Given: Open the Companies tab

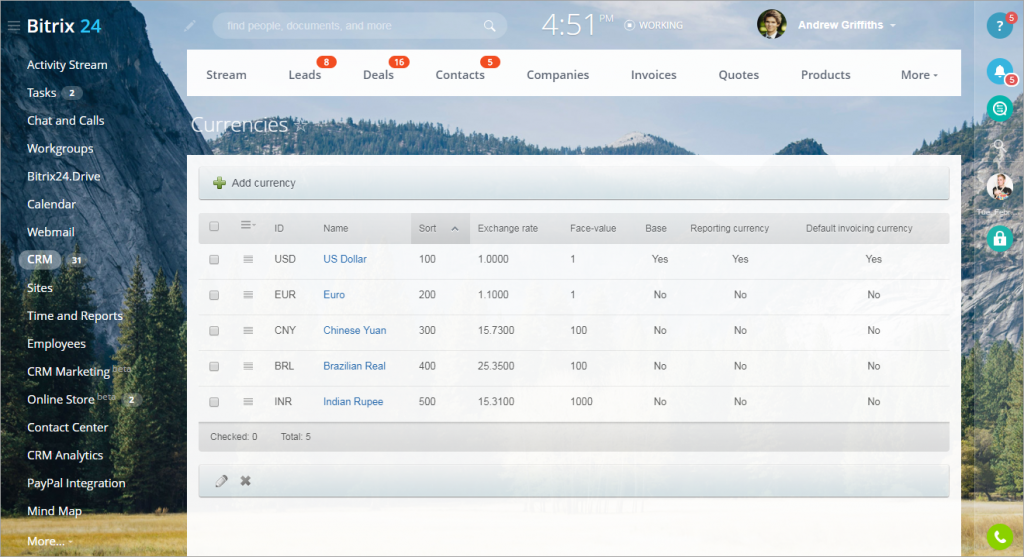Looking at the screenshot, I should (558, 75).
